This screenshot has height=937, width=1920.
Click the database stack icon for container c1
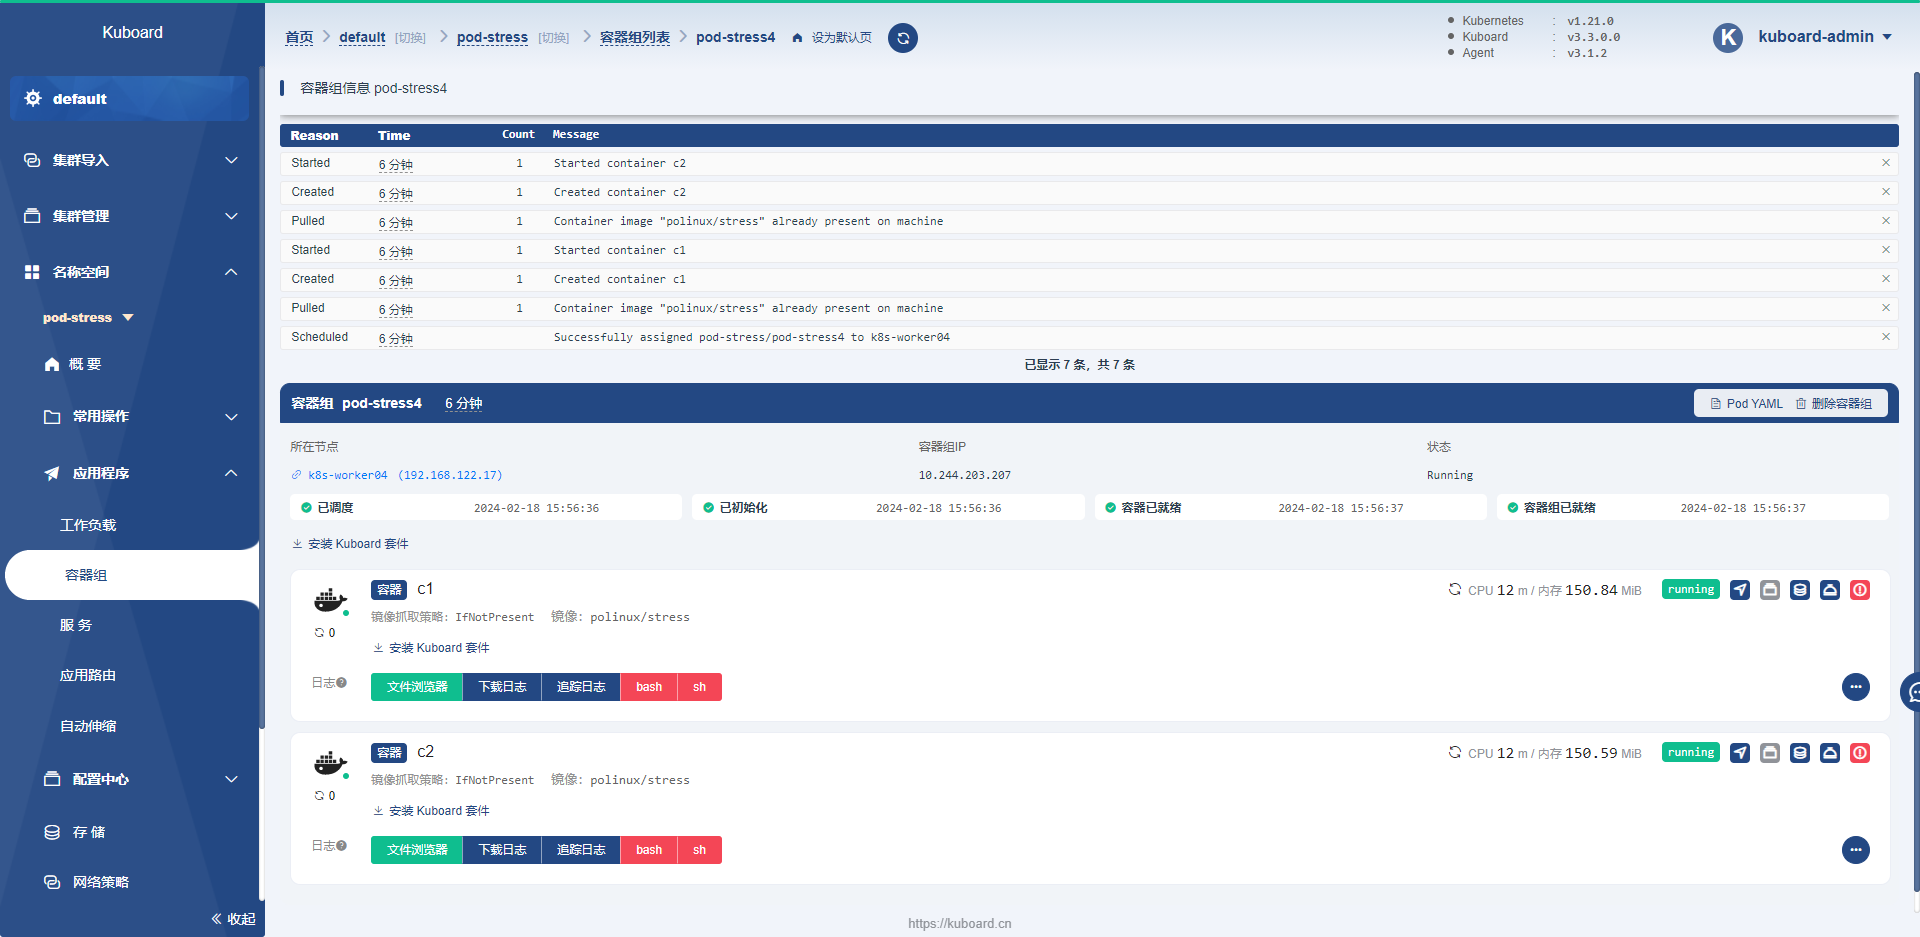[x=1800, y=590]
